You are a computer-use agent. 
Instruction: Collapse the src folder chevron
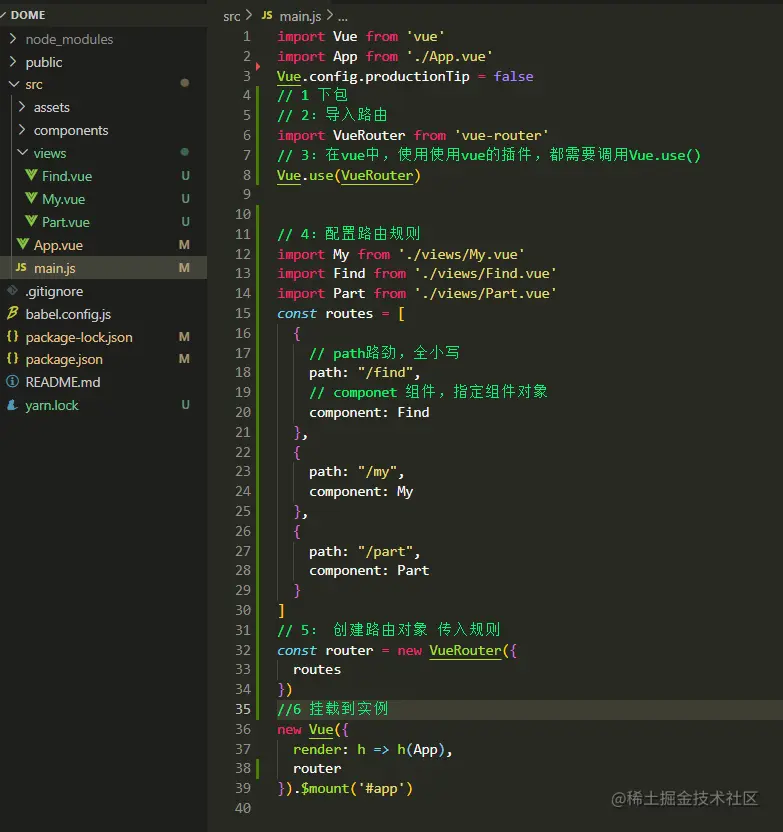point(14,84)
